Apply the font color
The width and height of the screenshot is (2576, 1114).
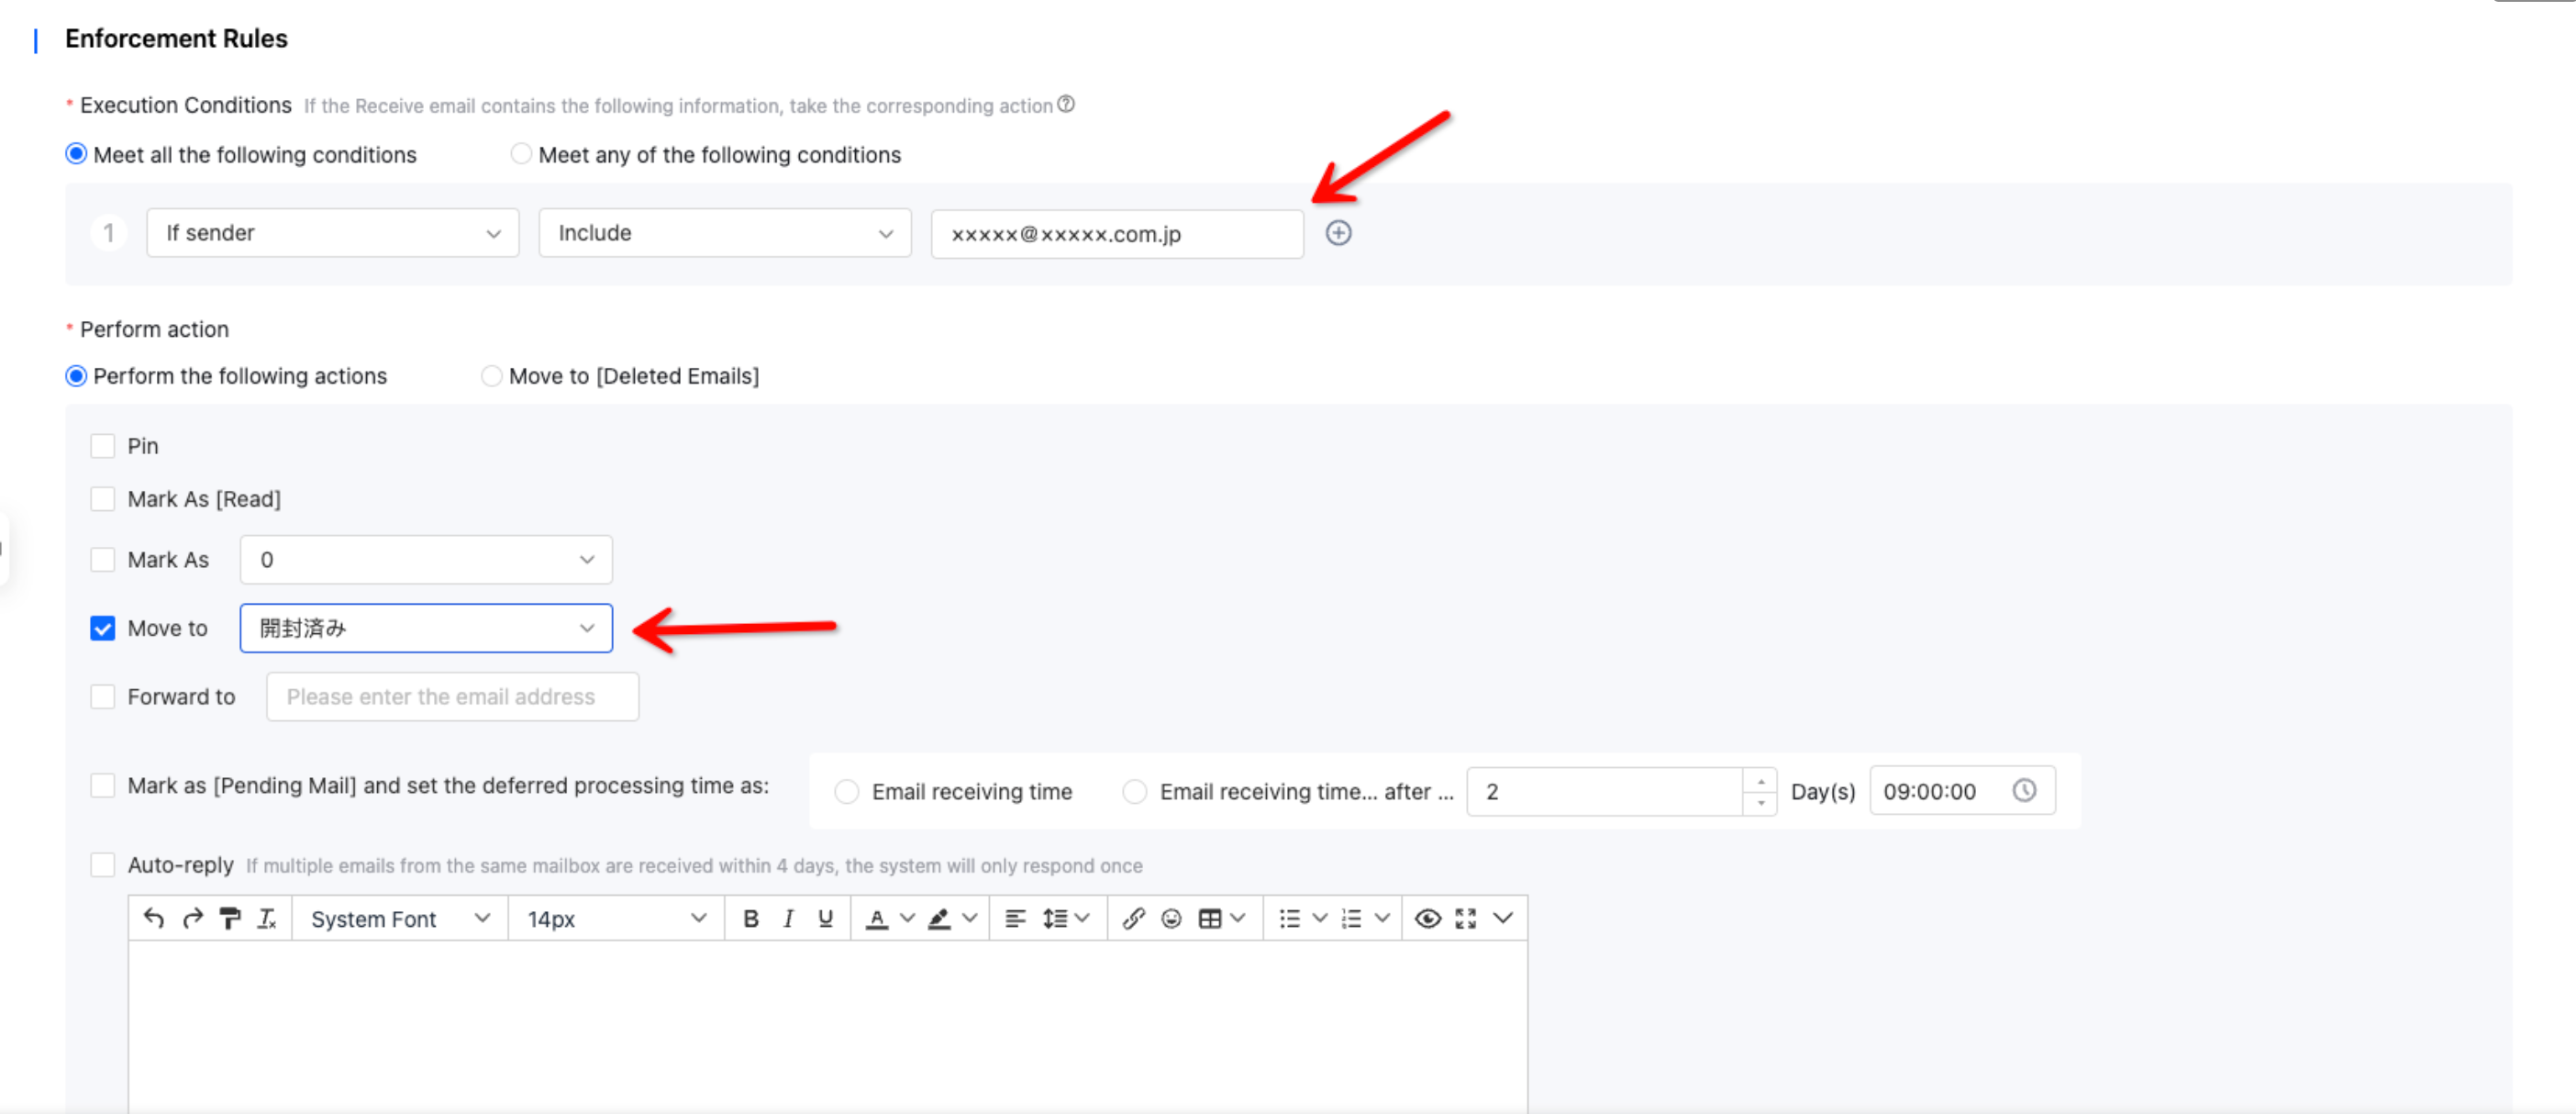(x=877, y=918)
